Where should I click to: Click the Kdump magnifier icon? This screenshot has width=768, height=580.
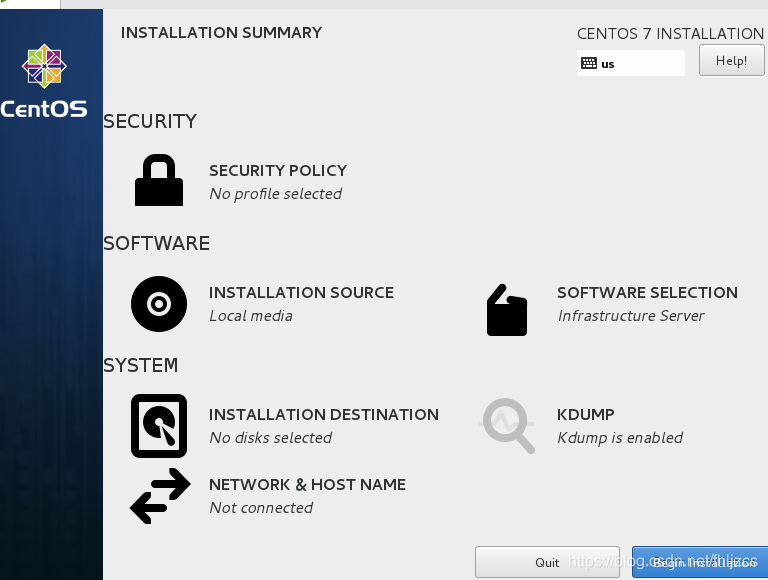coord(507,426)
